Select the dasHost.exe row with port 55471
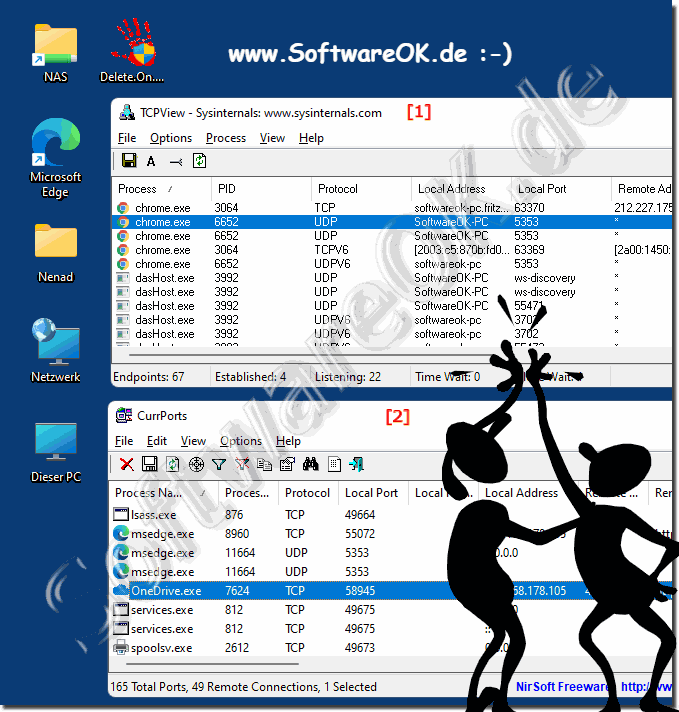The height and width of the screenshot is (712, 679). [392, 306]
